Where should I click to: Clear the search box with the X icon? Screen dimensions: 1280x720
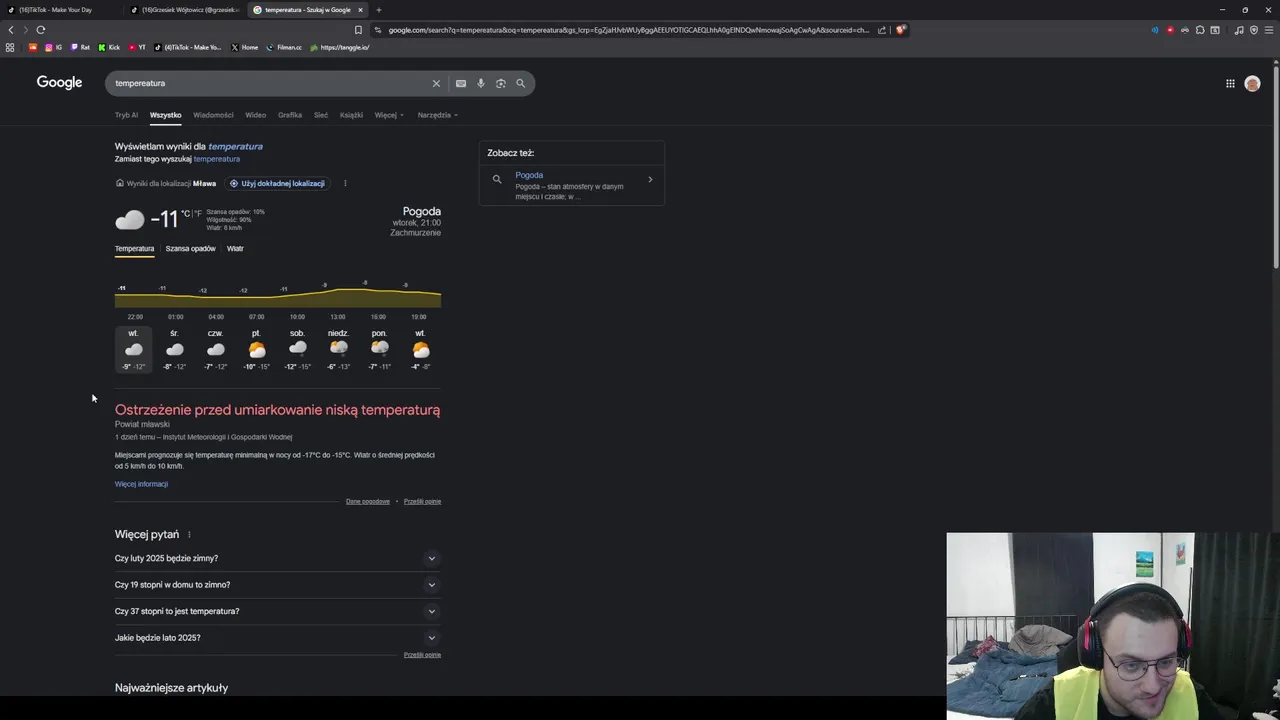(x=436, y=83)
